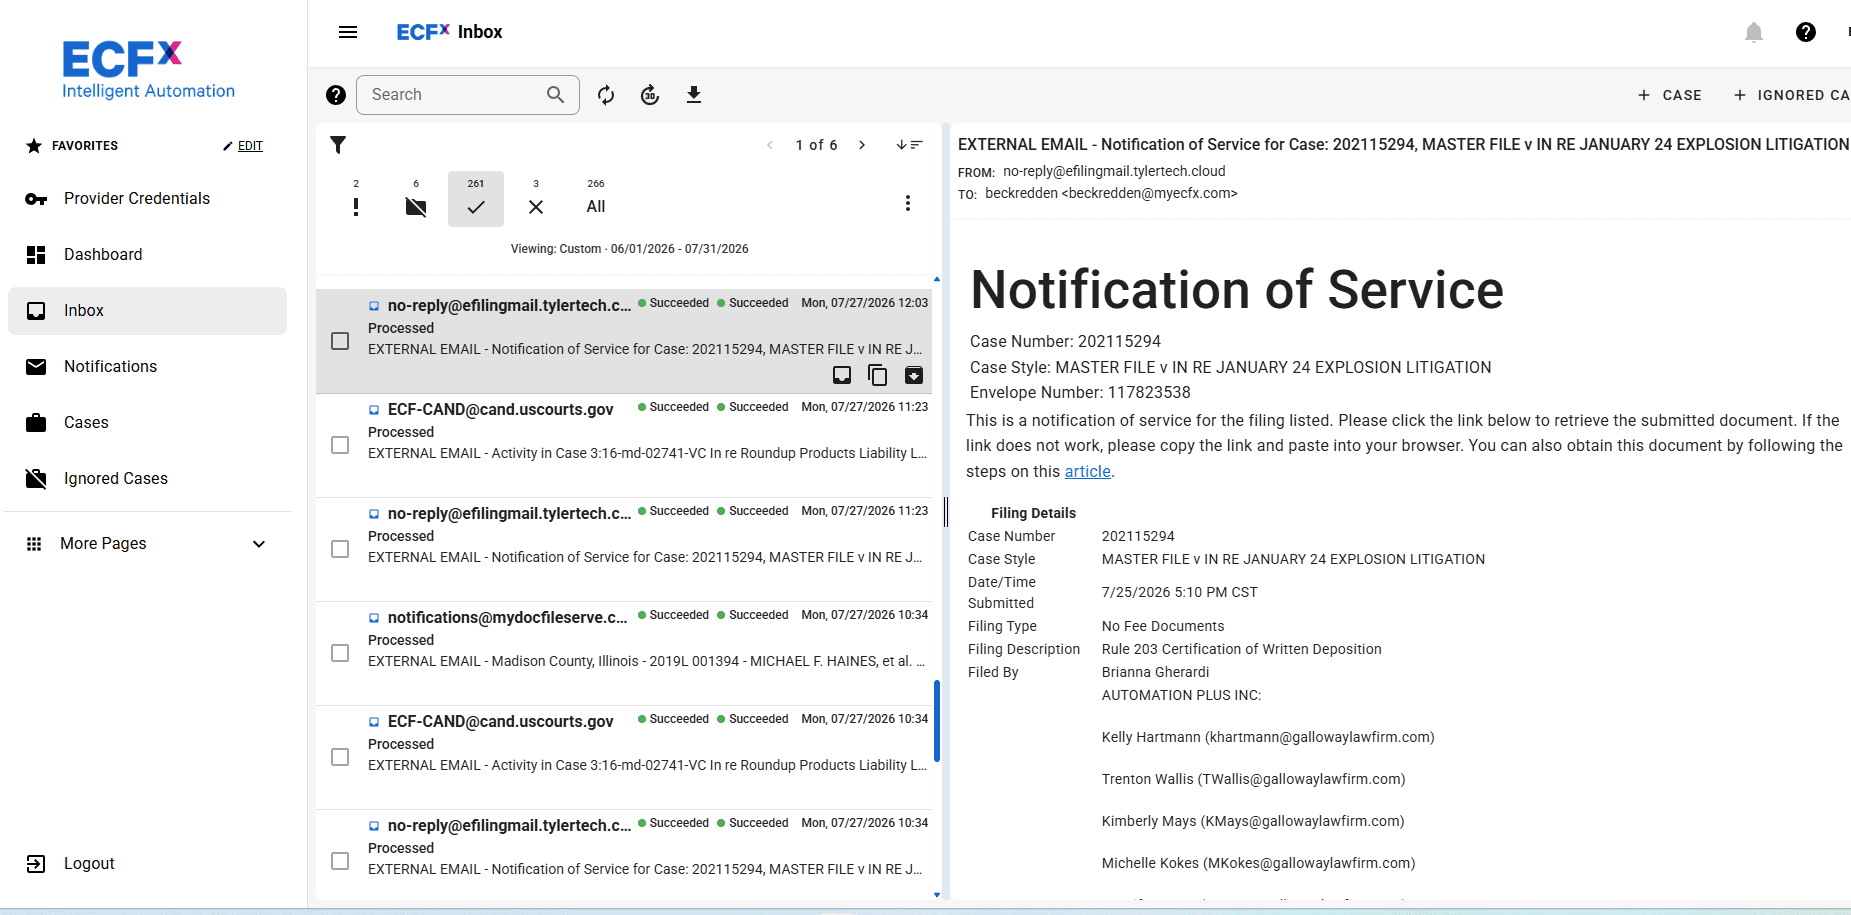Click the Ignored Case add button
The height and width of the screenshot is (915, 1851).
(x=1791, y=95)
